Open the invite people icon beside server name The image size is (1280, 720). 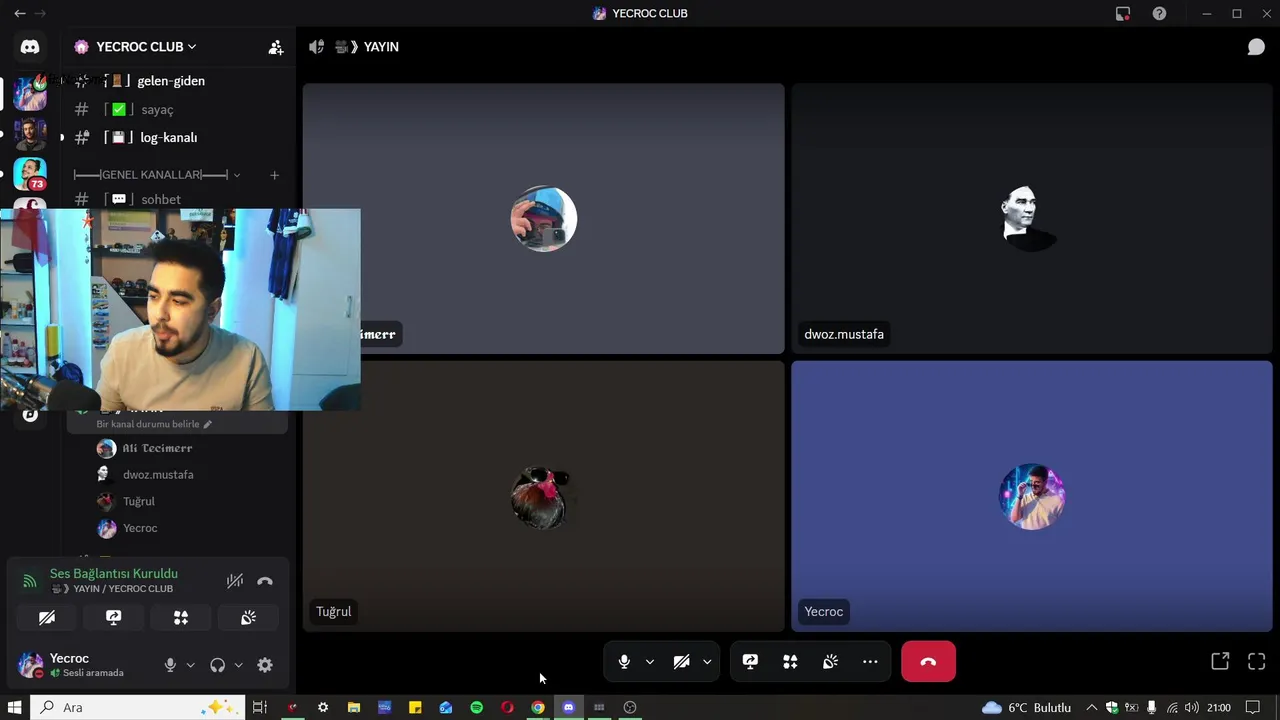pos(276,47)
